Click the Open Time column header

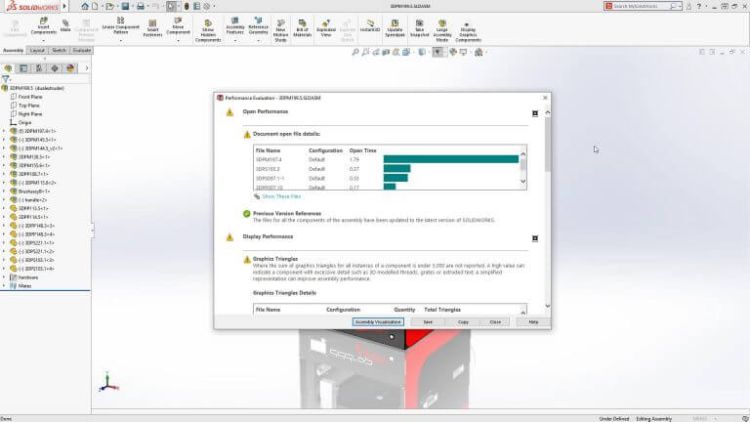tap(363, 150)
